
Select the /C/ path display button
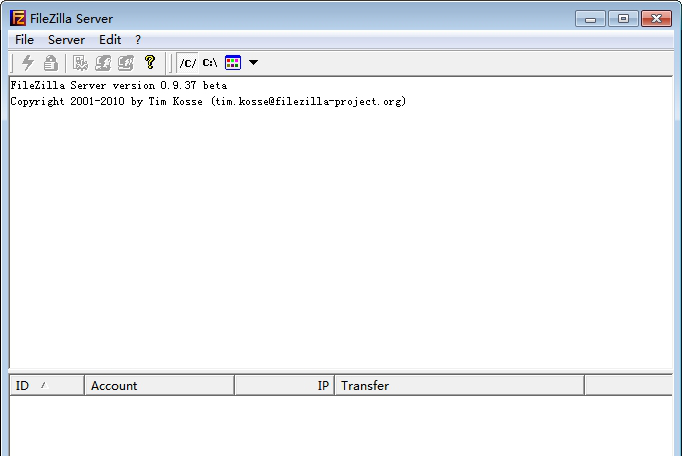[187, 63]
